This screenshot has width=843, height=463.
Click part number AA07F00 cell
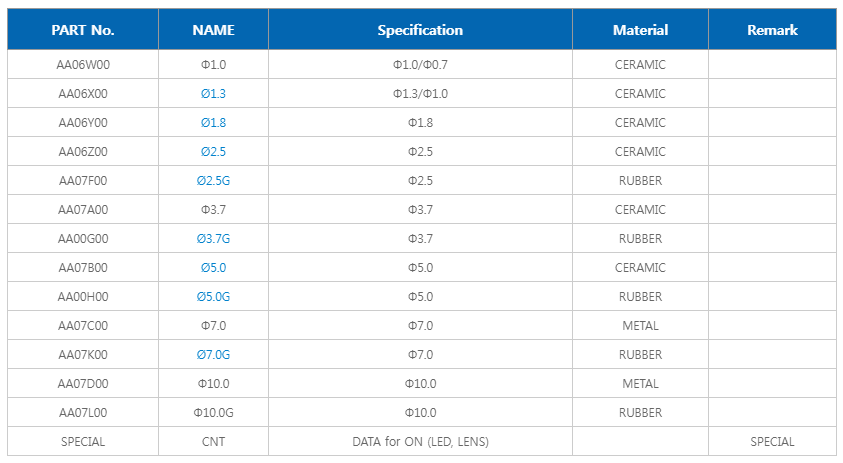pyautogui.click(x=83, y=181)
